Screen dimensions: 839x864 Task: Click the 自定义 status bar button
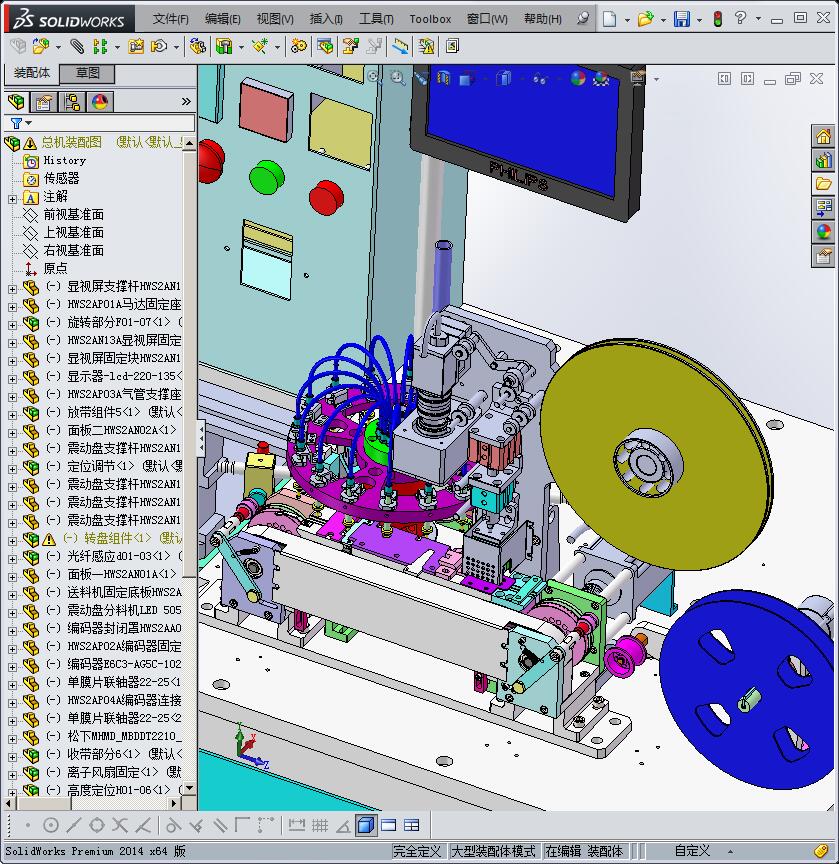coord(693,851)
